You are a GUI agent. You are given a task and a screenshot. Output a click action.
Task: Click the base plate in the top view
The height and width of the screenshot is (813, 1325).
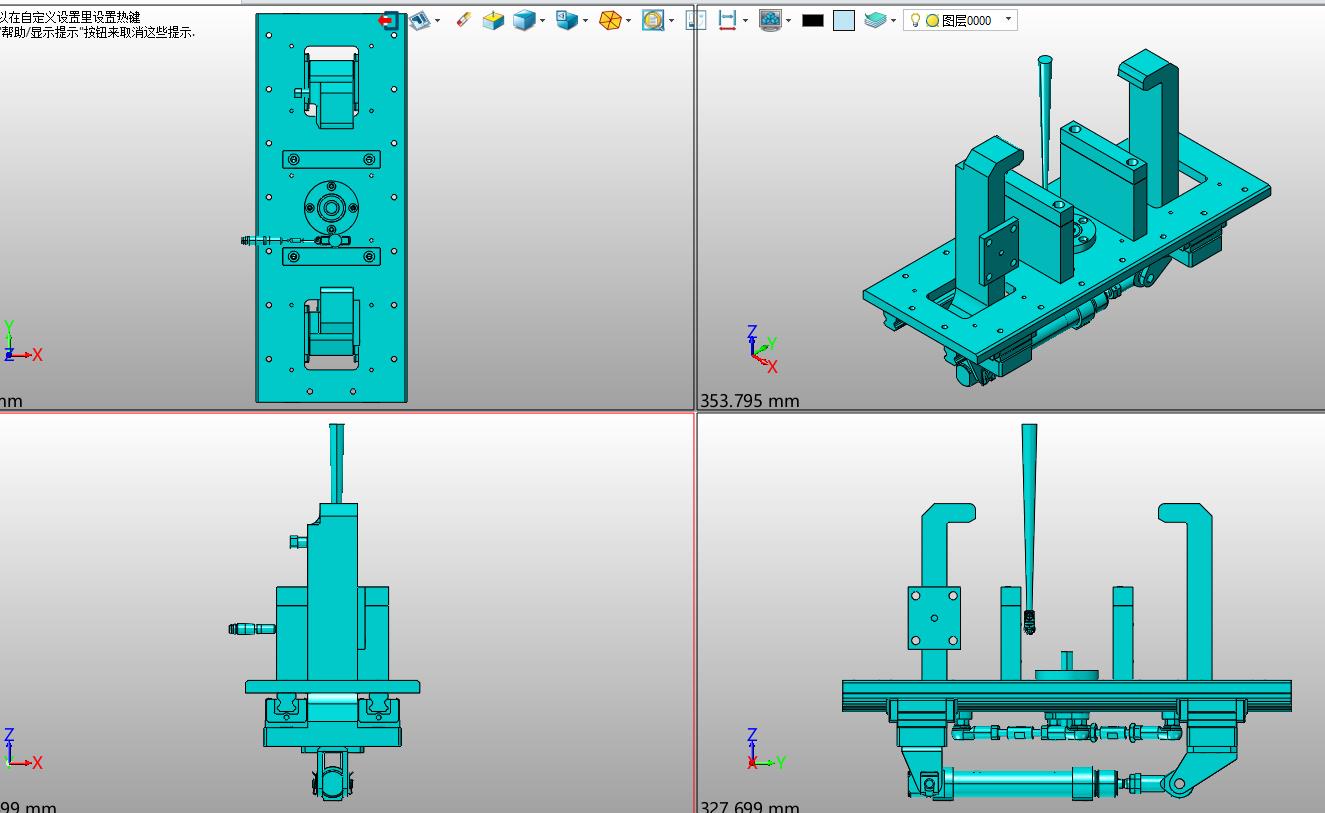point(331,207)
